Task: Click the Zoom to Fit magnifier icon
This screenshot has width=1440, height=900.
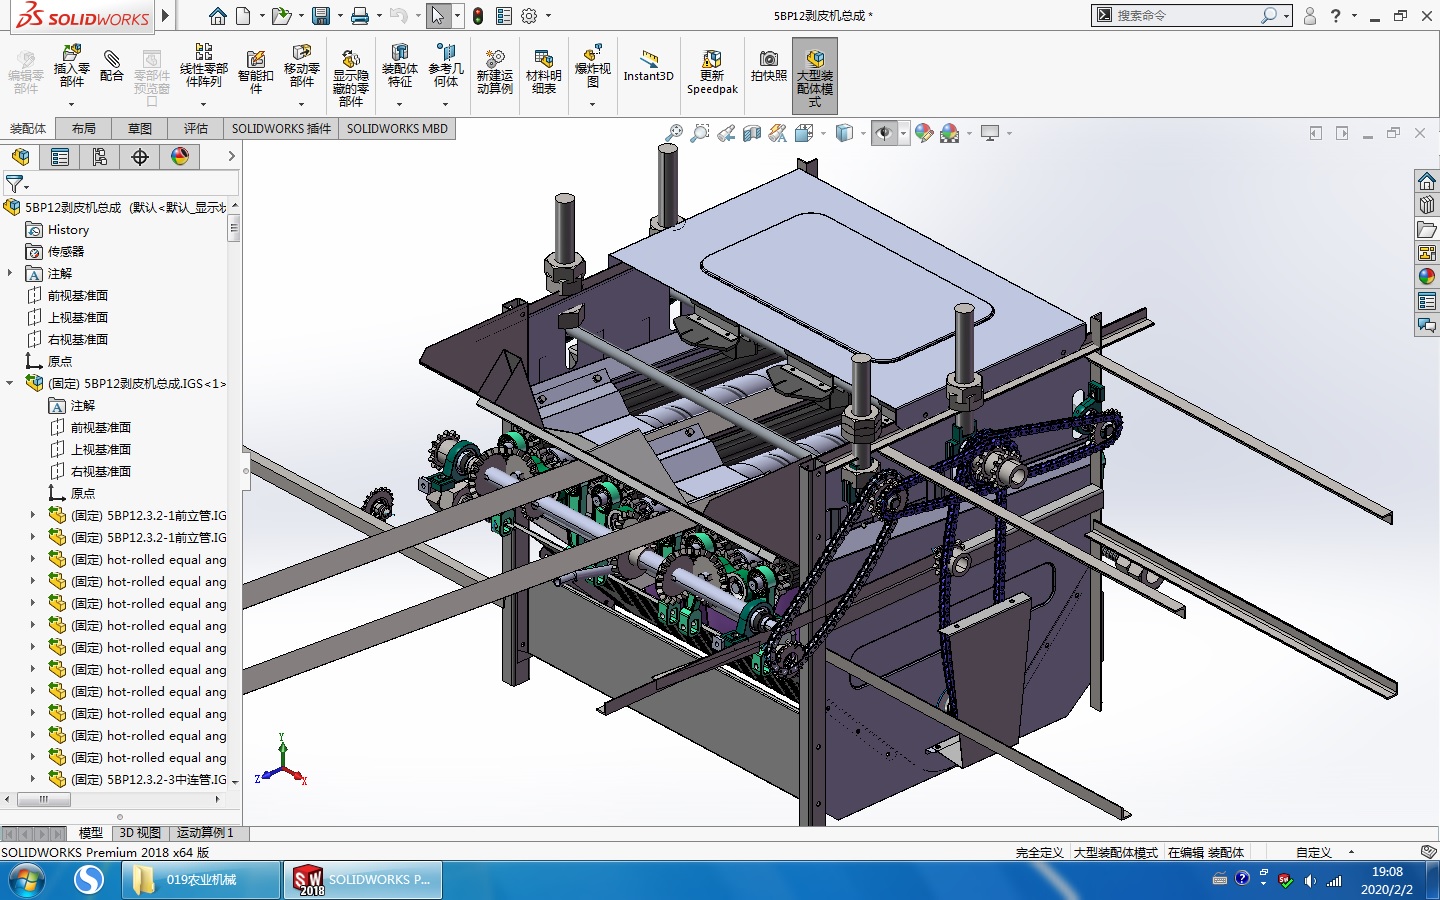Action: (674, 133)
